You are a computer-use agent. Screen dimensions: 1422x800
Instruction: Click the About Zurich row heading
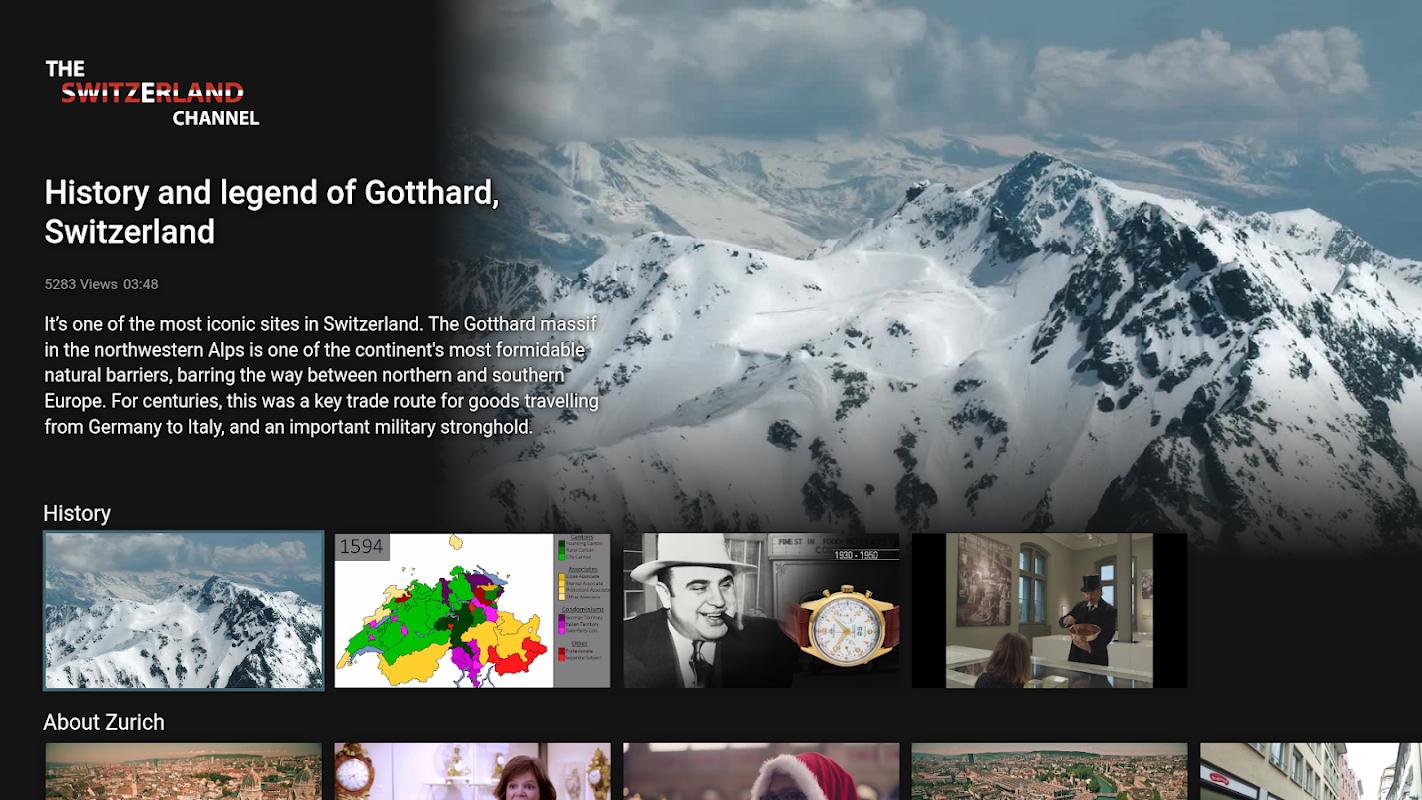tap(104, 722)
